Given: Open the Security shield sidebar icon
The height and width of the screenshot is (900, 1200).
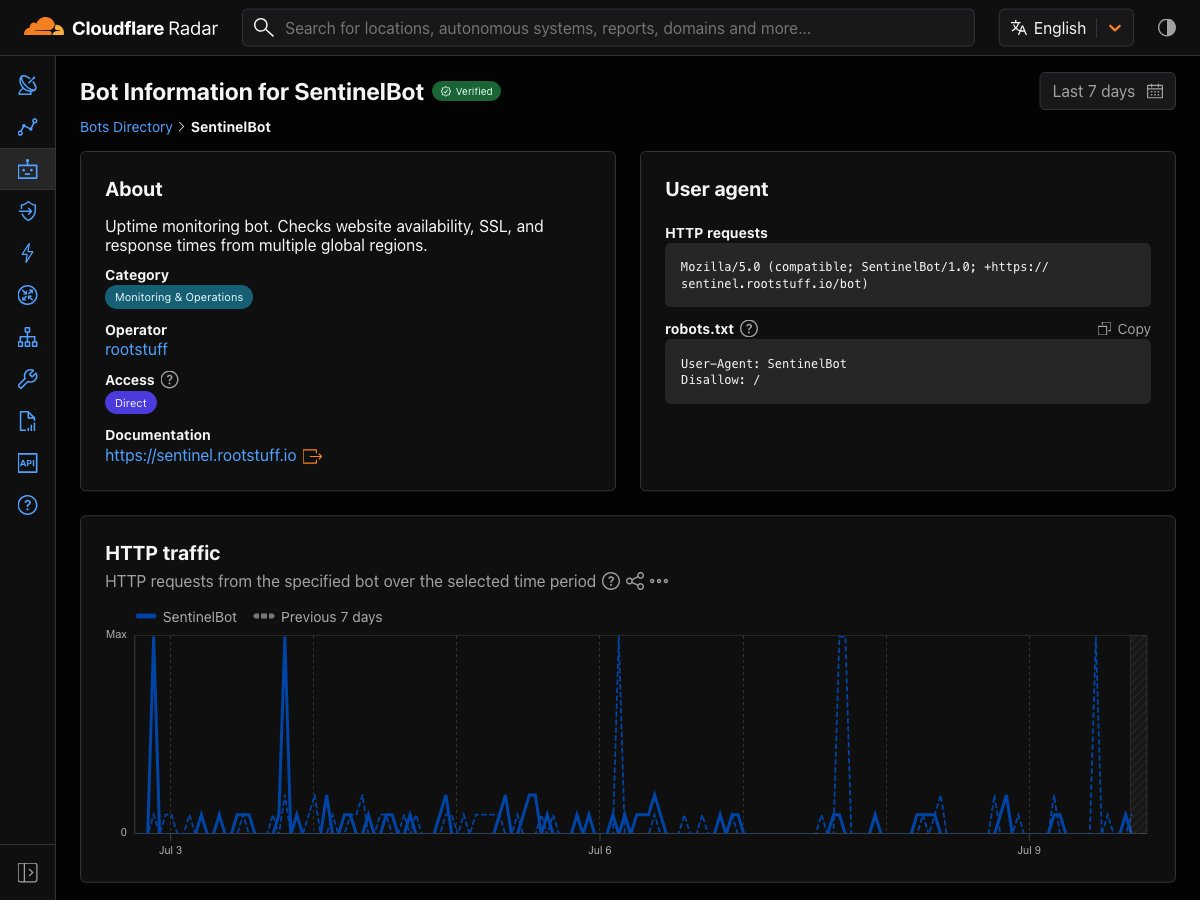Looking at the screenshot, I should click(x=27, y=210).
